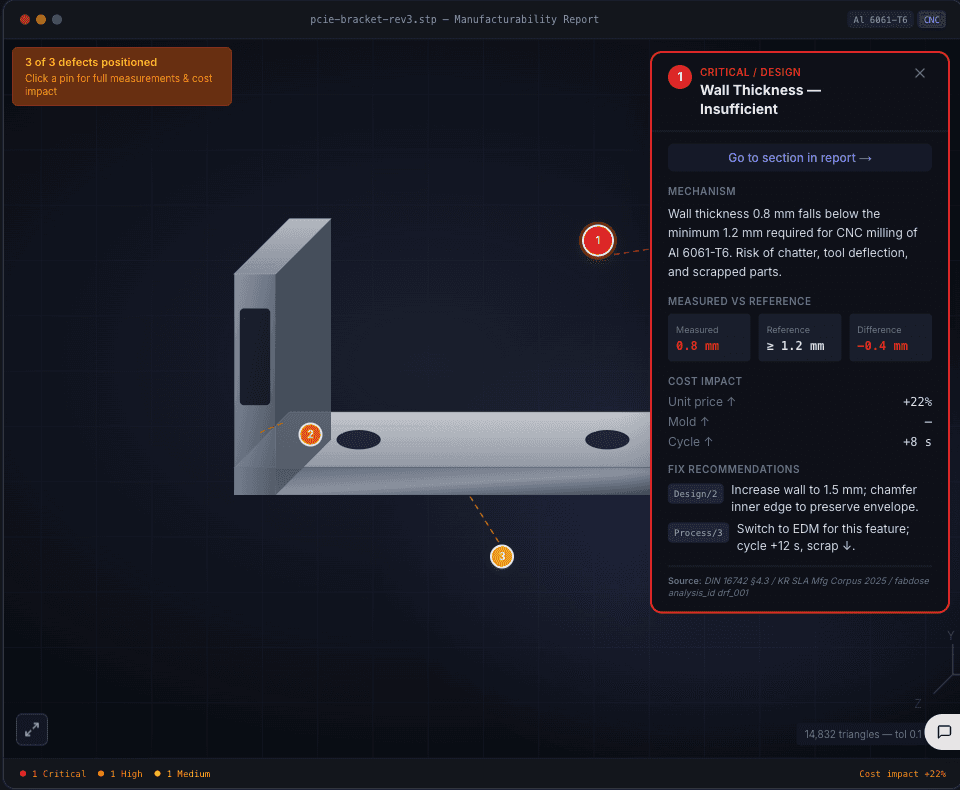Viewport: 960px width, 790px height.
Task: Open the chat feedback bubble
Action: click(943, 732)
